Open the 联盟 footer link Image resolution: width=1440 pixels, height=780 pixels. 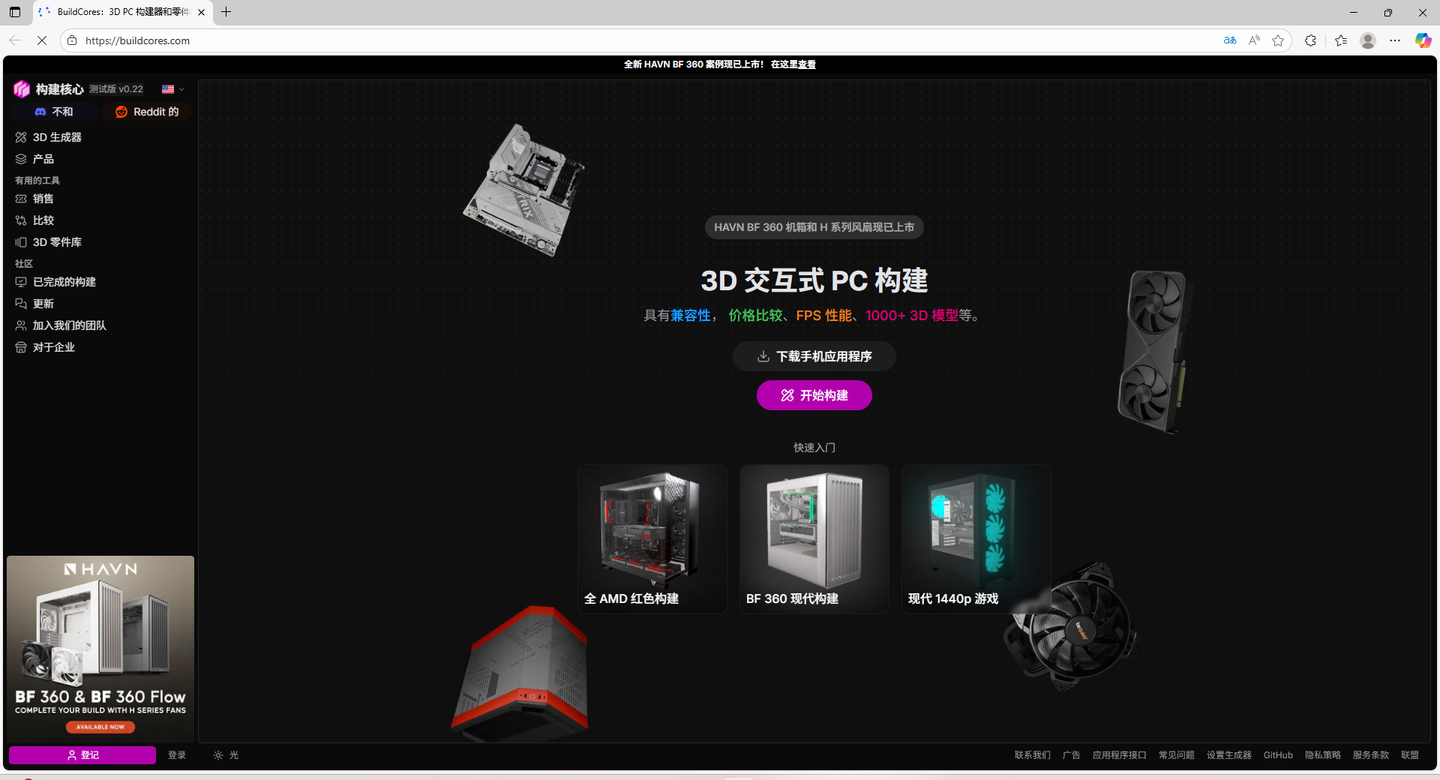(x=1410, y=755)
